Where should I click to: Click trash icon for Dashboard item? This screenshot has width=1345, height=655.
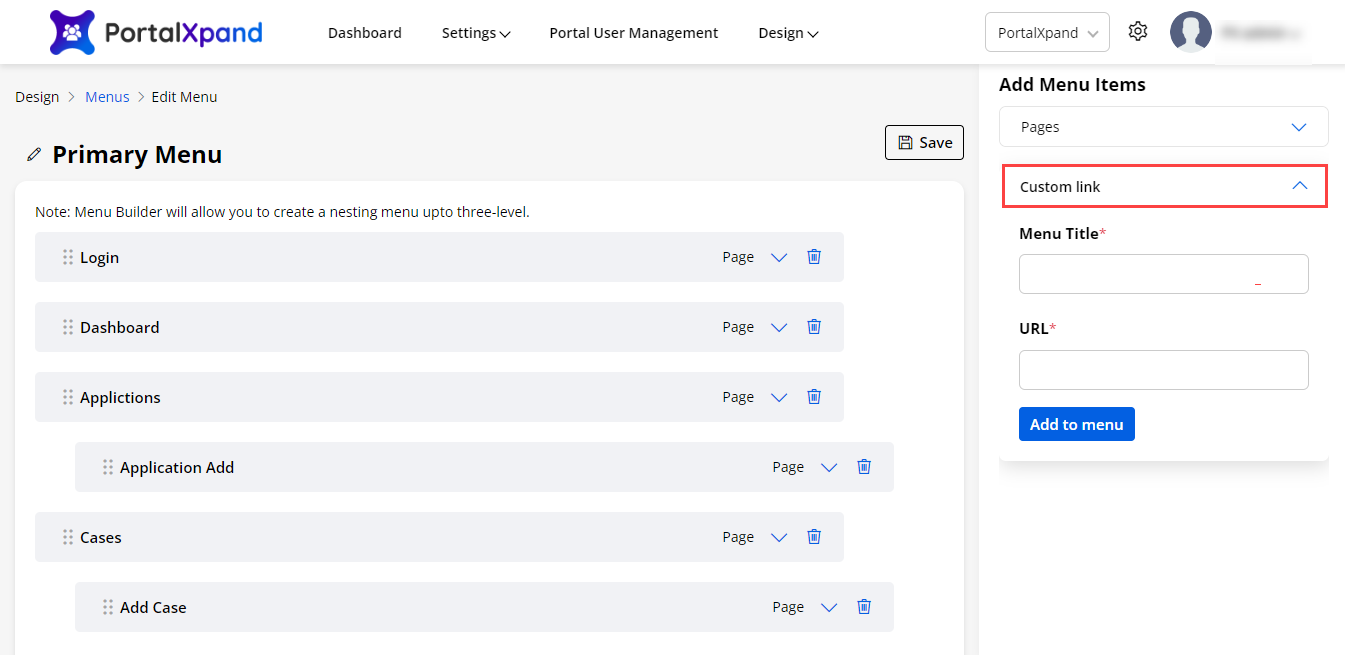(814, 327)
